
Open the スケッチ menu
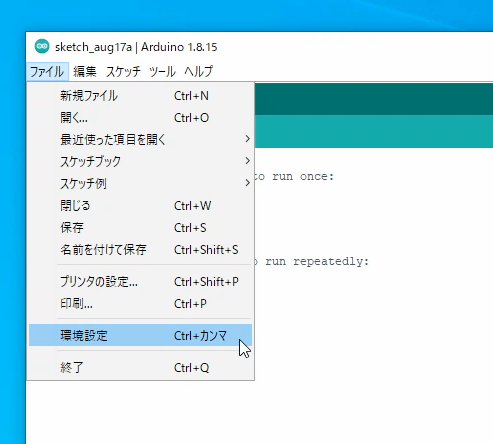click(x=123, y=71)
